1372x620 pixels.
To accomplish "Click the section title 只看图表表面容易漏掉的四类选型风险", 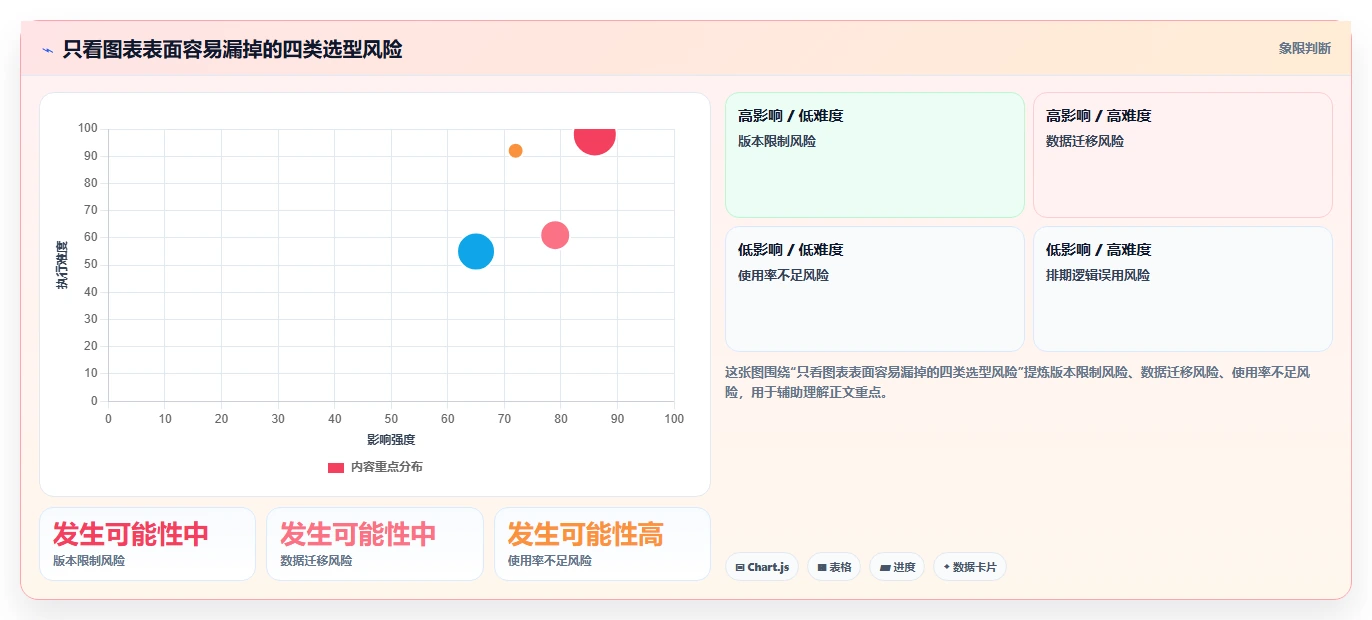I will click(x=232, y=49).
